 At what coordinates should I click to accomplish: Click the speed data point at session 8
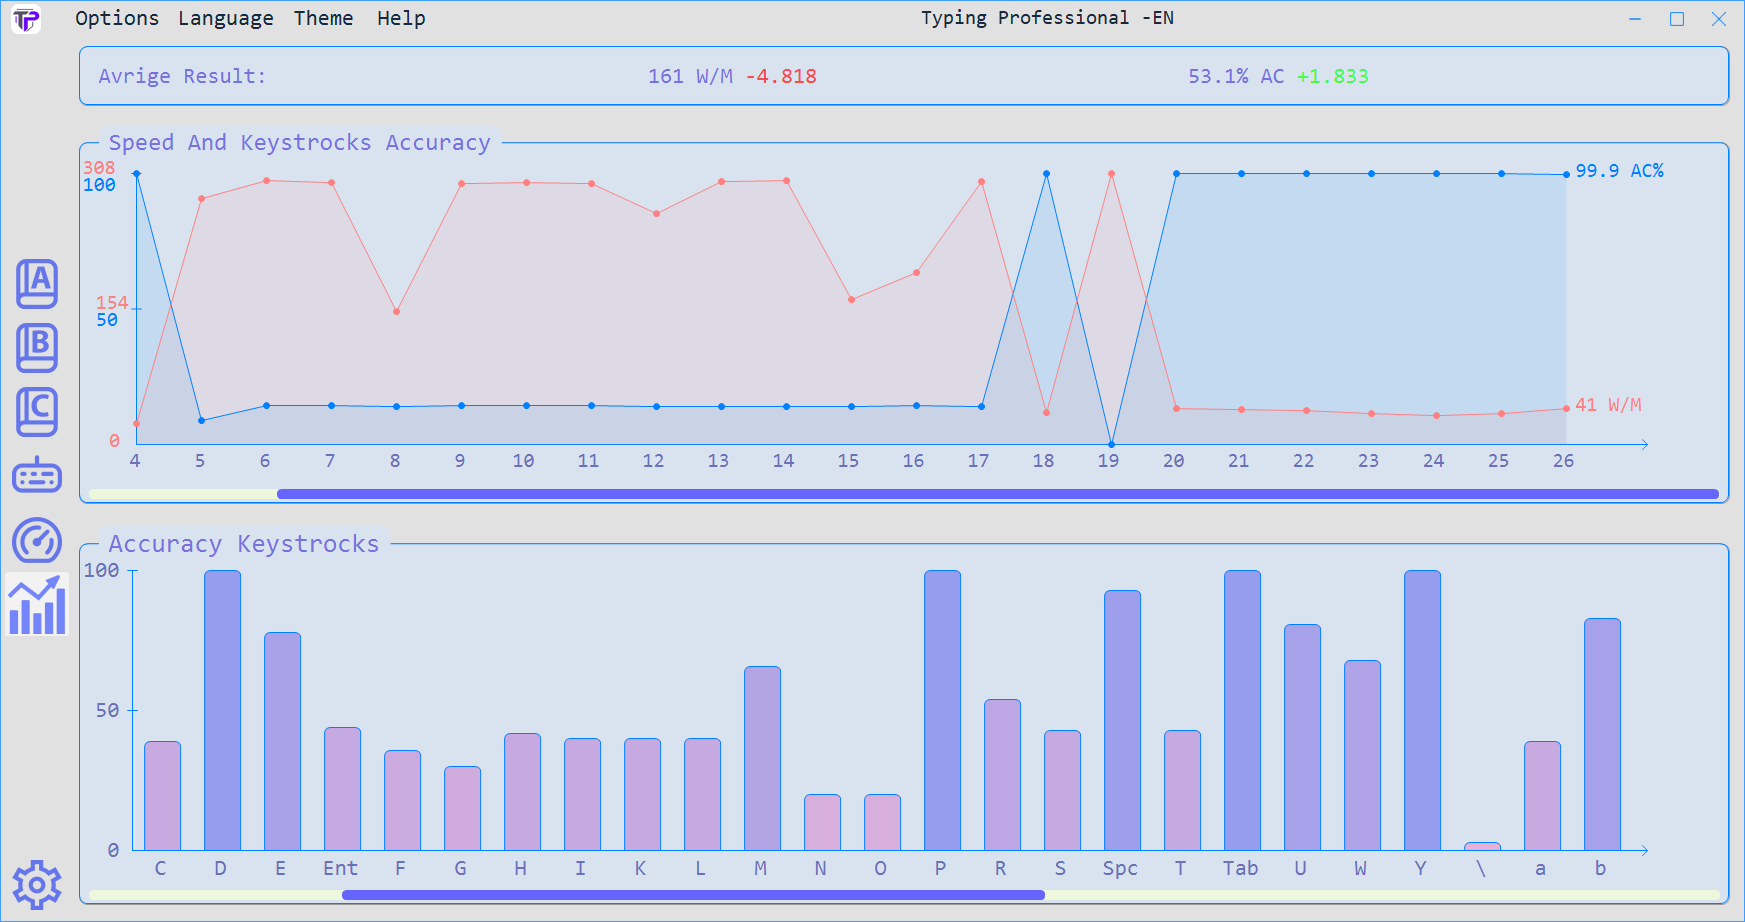[397, 312]
